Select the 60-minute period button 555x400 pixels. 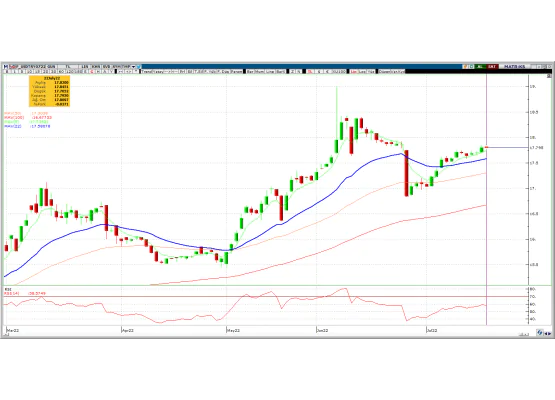pyautogui.click(x=61, y=71)
